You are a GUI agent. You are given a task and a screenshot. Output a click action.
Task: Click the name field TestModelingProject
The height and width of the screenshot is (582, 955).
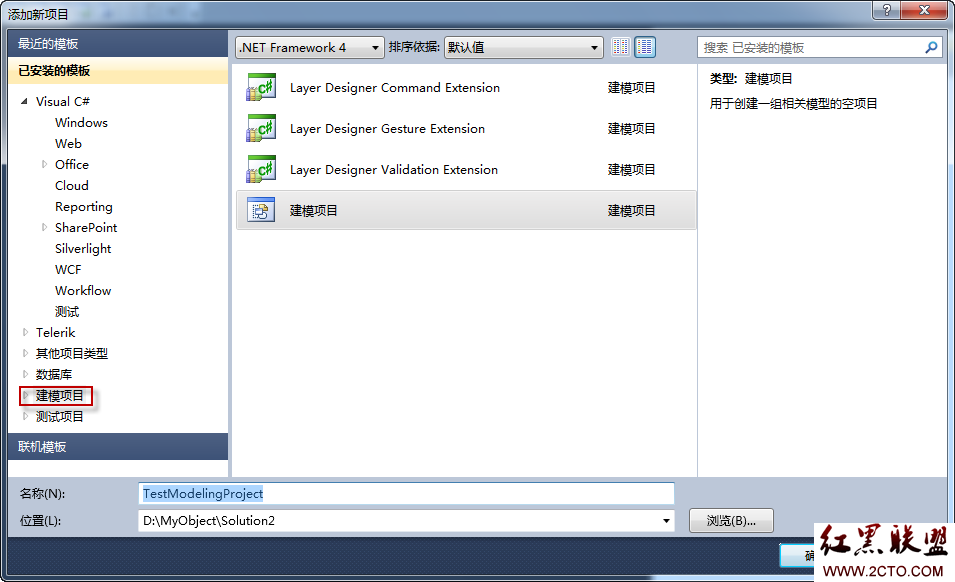pos(406,494)
